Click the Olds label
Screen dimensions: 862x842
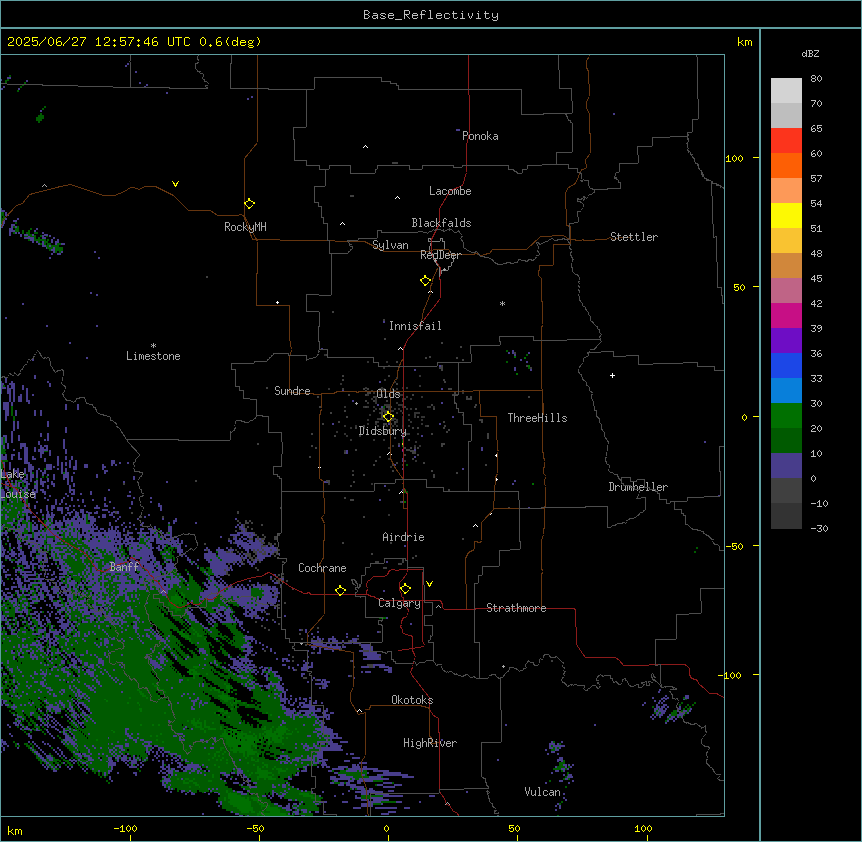[388, 394]
